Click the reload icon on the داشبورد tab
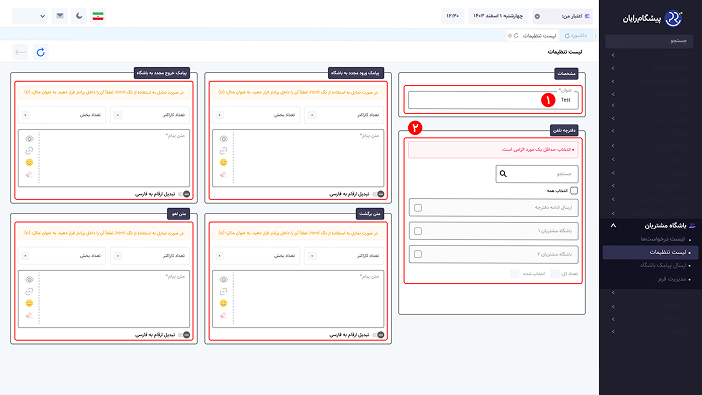The image size is (702, 395). [567, 35]
